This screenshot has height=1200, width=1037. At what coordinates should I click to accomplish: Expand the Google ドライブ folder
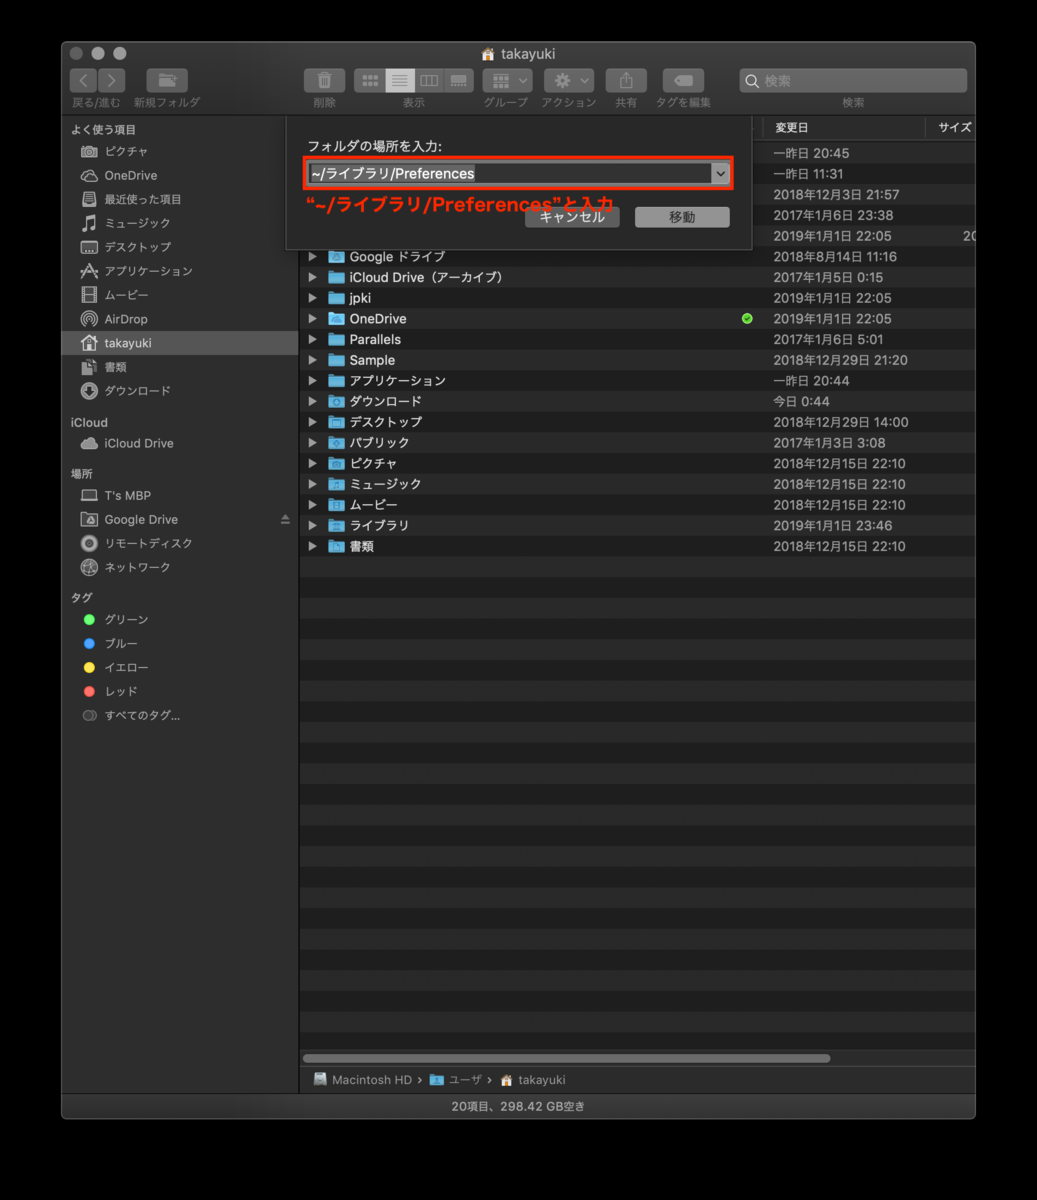click(x=312, y=257)
